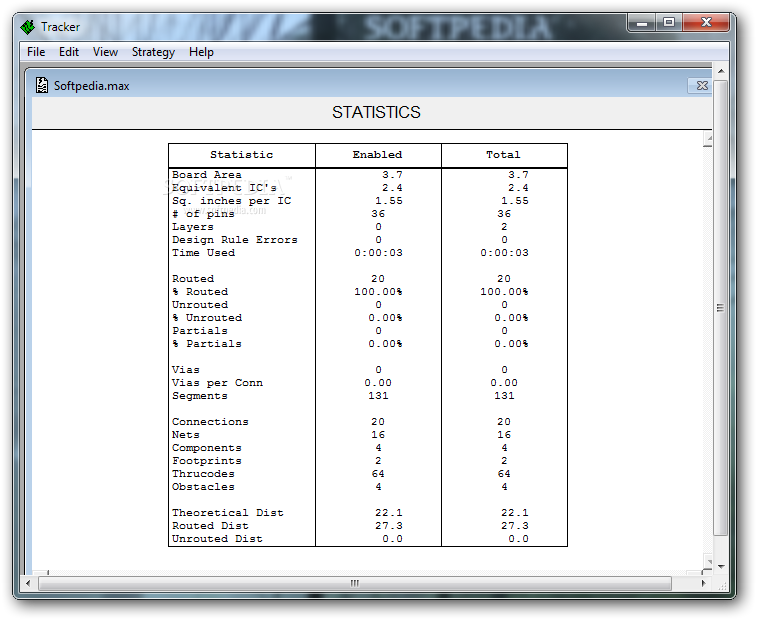
Task: Select the Equivalent IC's row label
Action: (224, 188)
